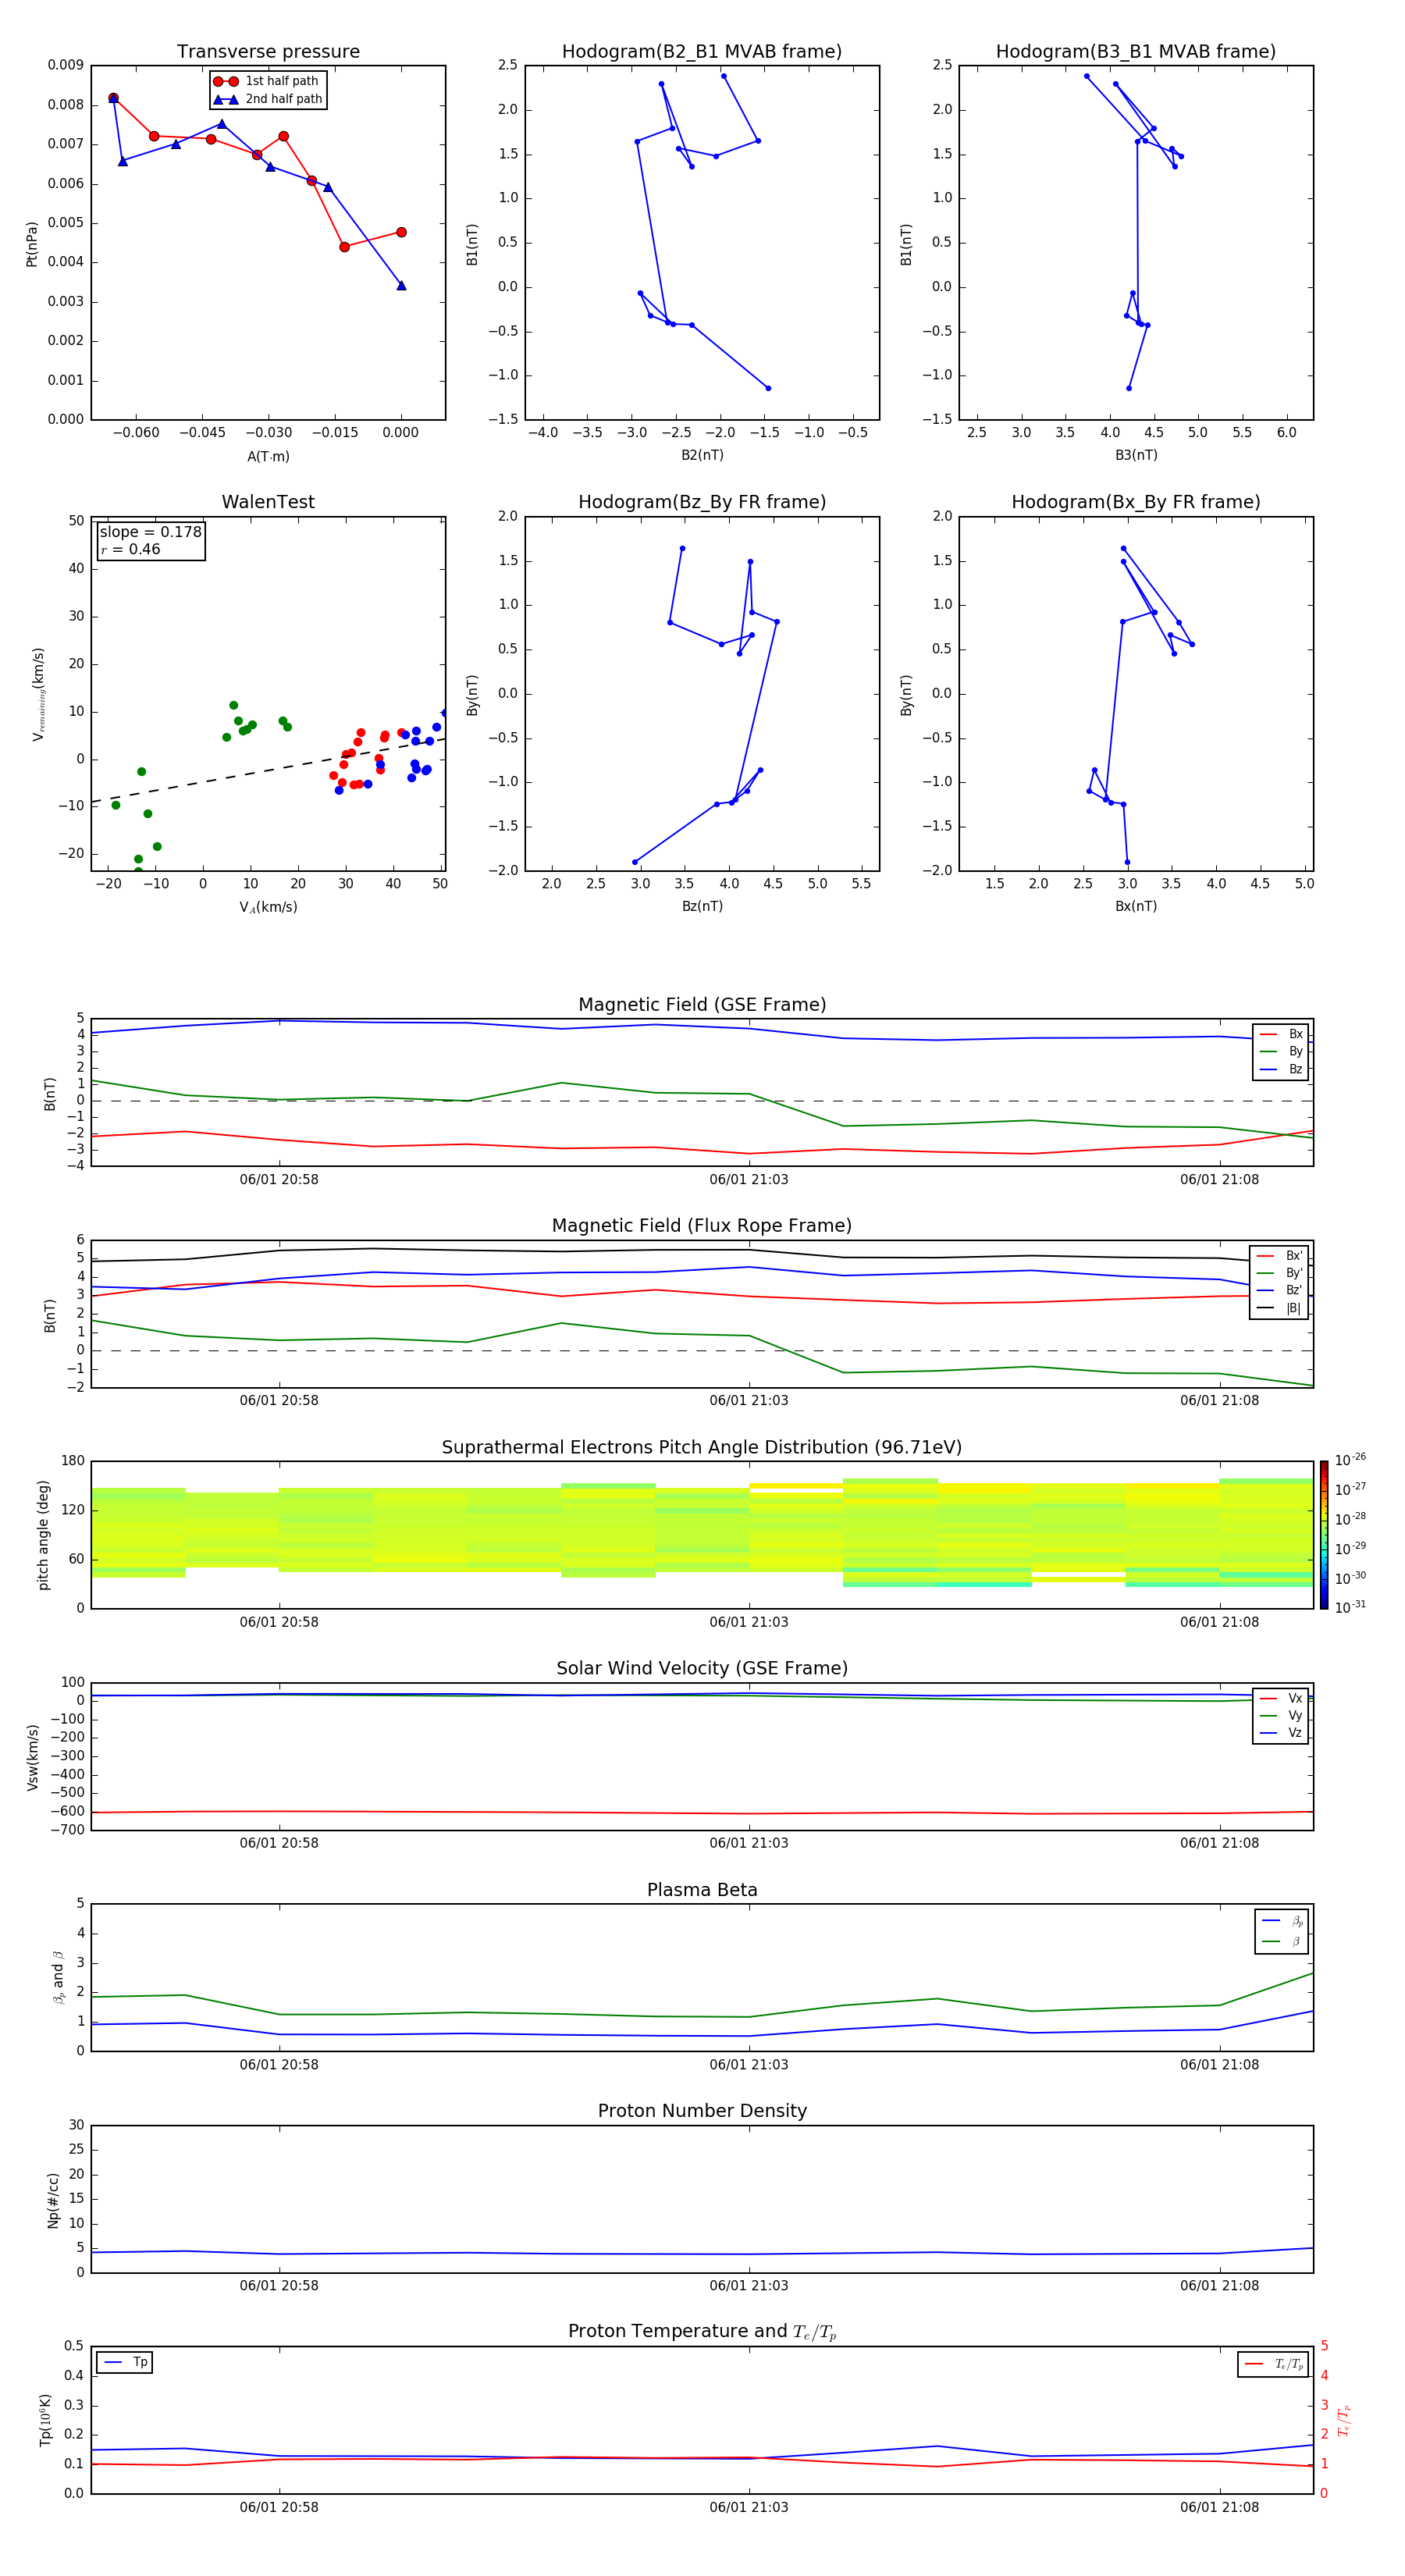
Task: Click 'Magnetic Field (GSE Frame)' title
Action: point(702,1005)
